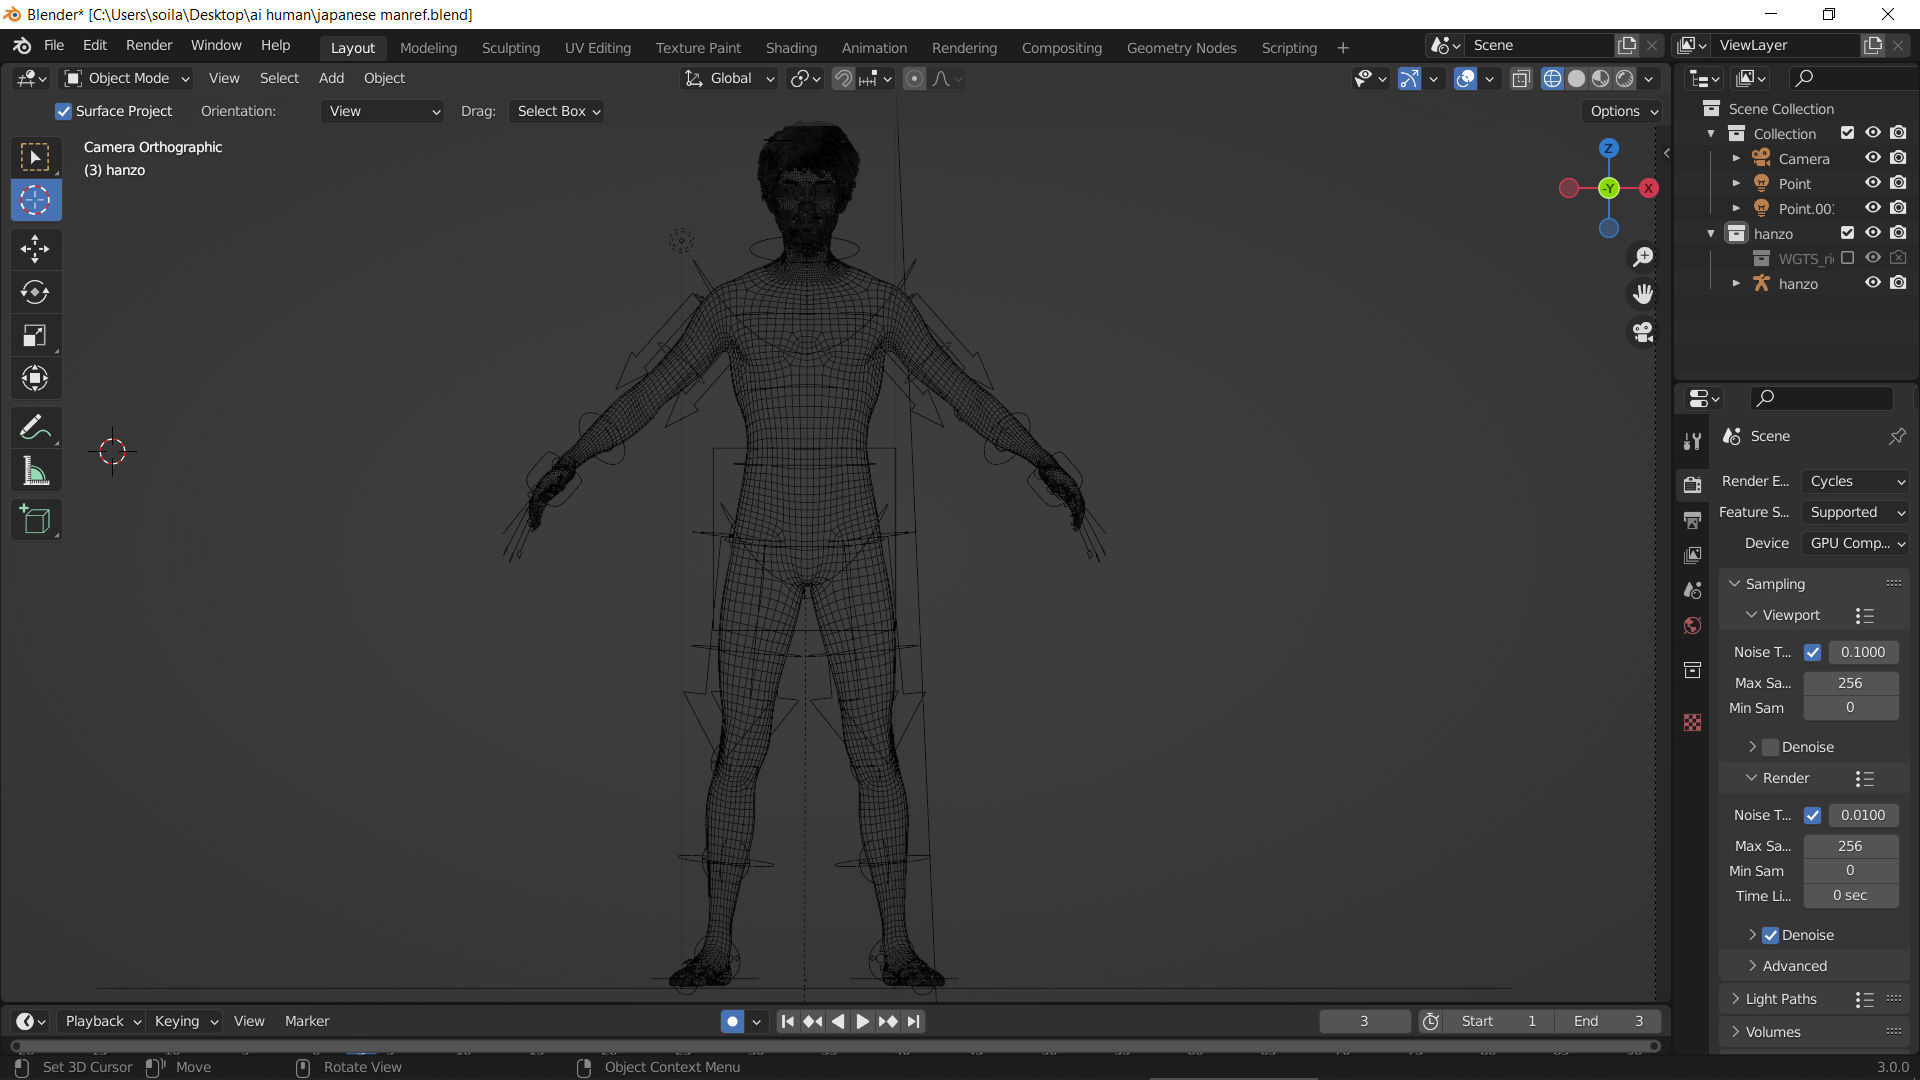Viewport: 1920px width, 1080px height.
Task: Select the Measure tool
Action: pyautogui.click(x=35, y=471)
